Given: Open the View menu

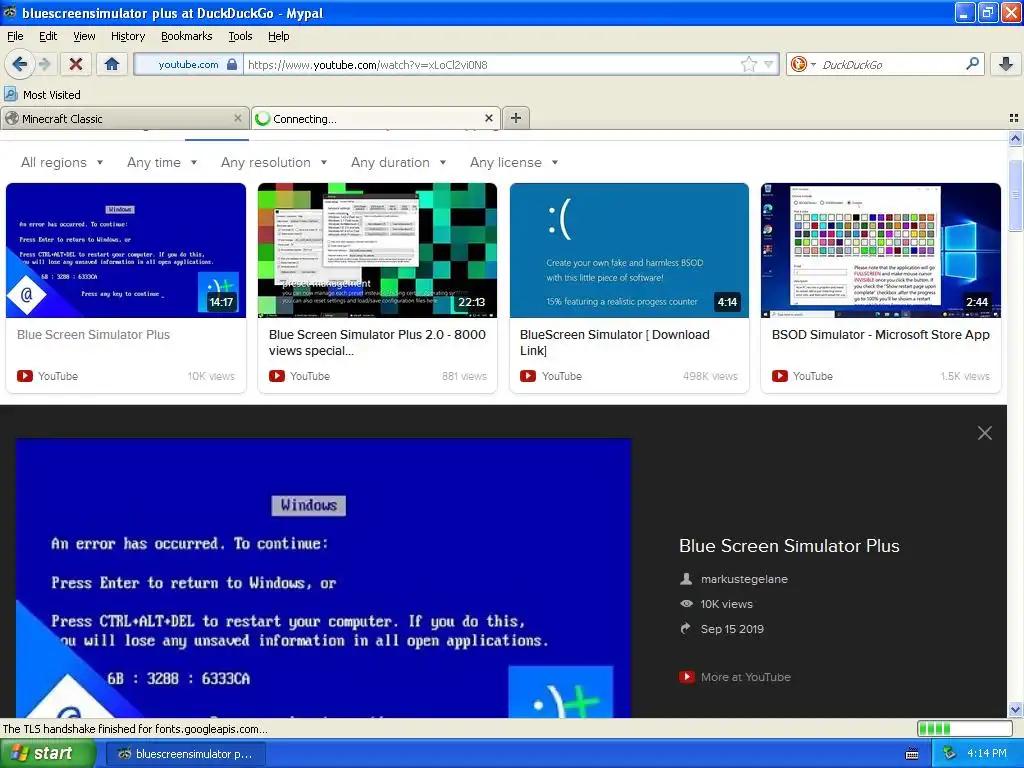Looking at the screenshot, I should 84,36.
